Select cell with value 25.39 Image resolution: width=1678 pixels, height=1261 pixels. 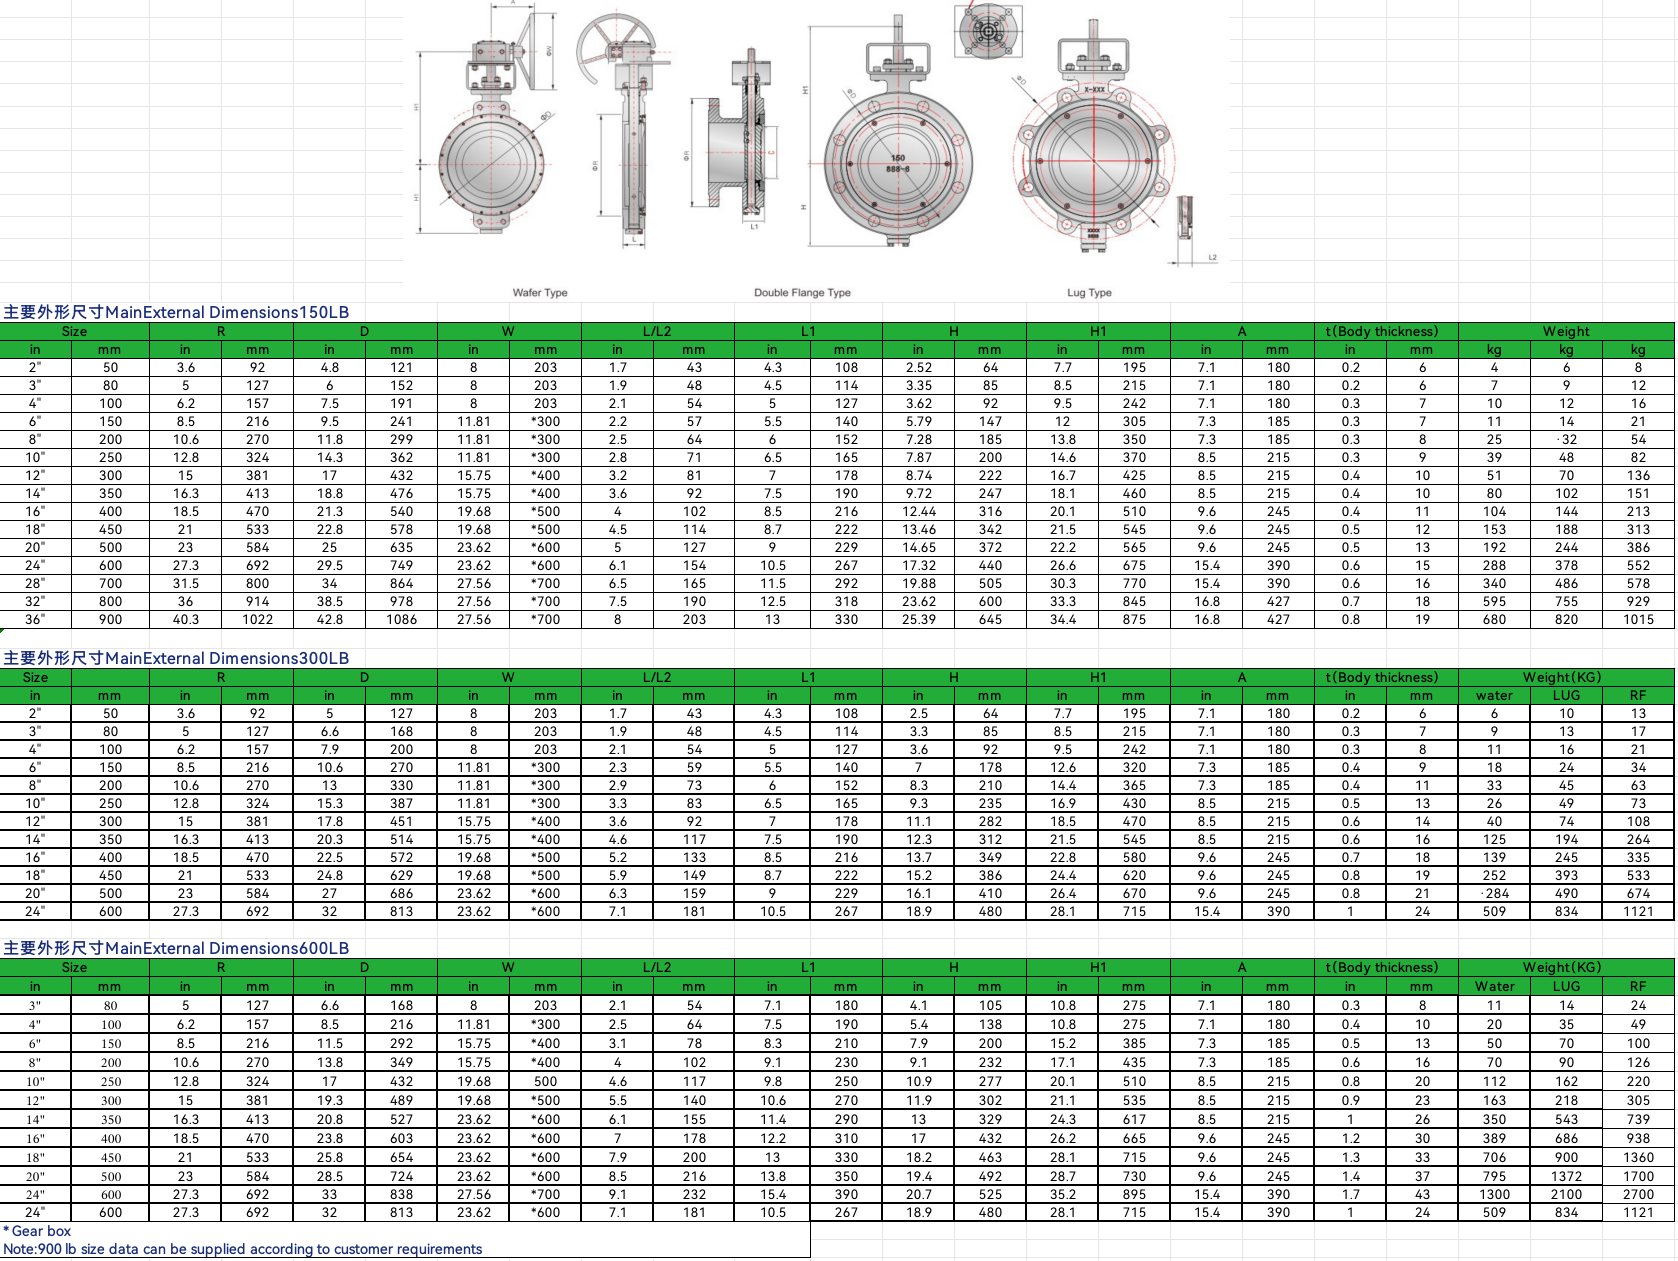pos(918,620)
